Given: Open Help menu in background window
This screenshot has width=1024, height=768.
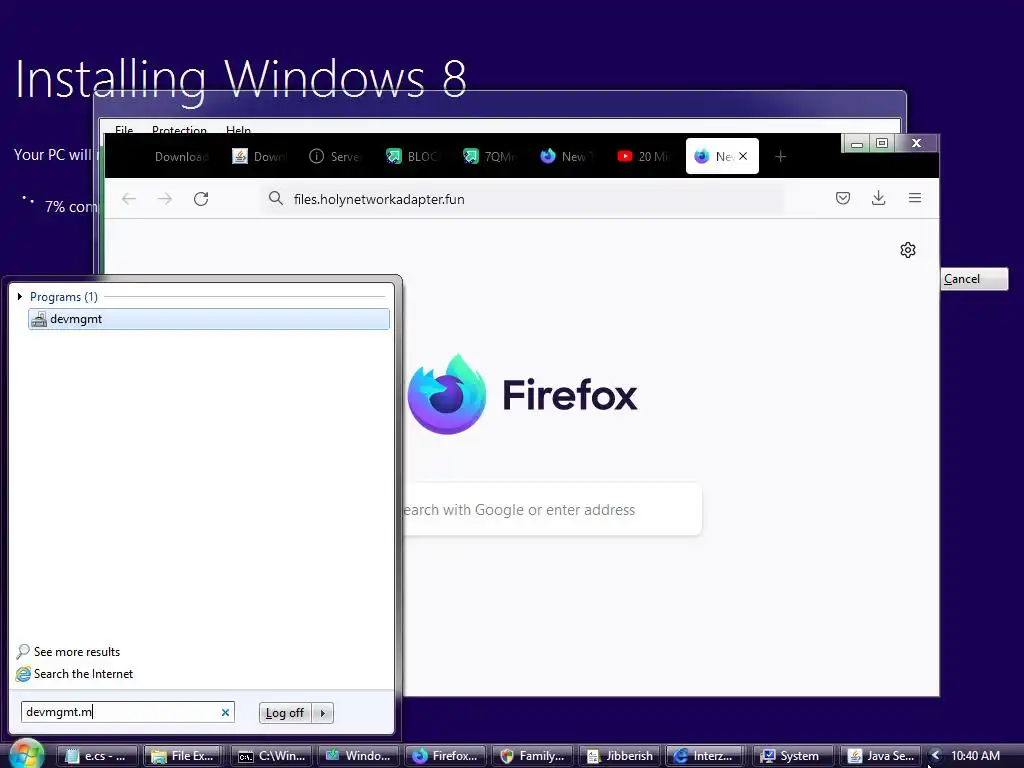Looking at the screenshot, I should [x=238, y=130].
